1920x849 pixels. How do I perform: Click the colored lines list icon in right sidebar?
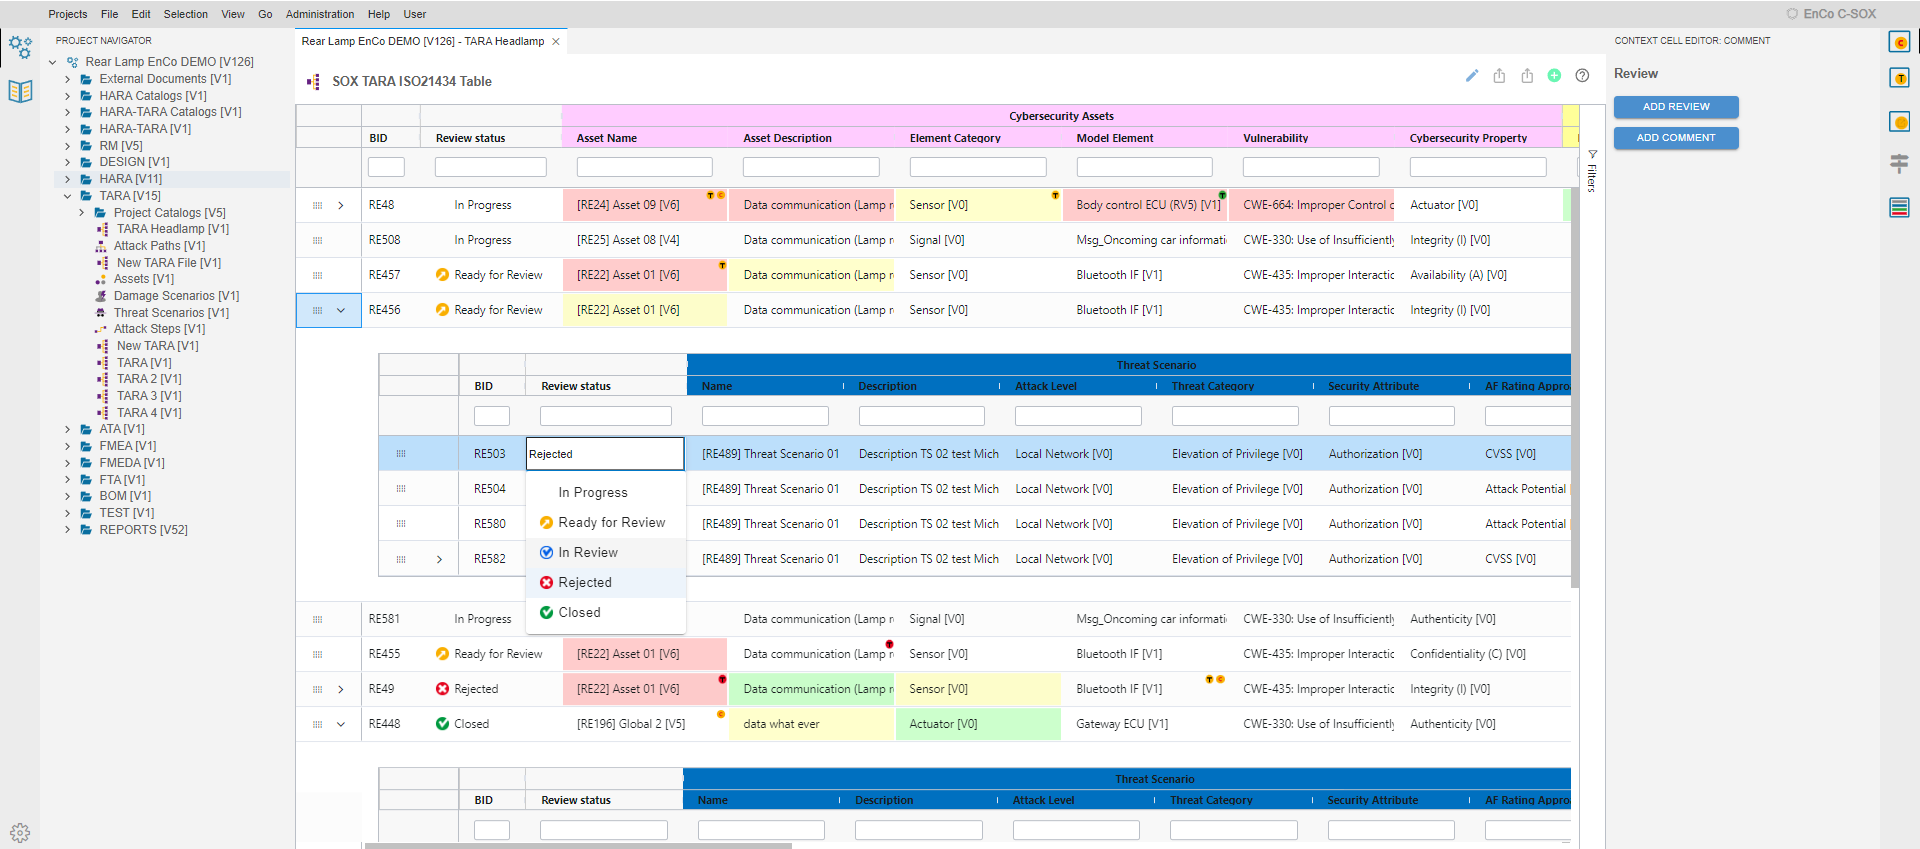(x=1899, y=207)
